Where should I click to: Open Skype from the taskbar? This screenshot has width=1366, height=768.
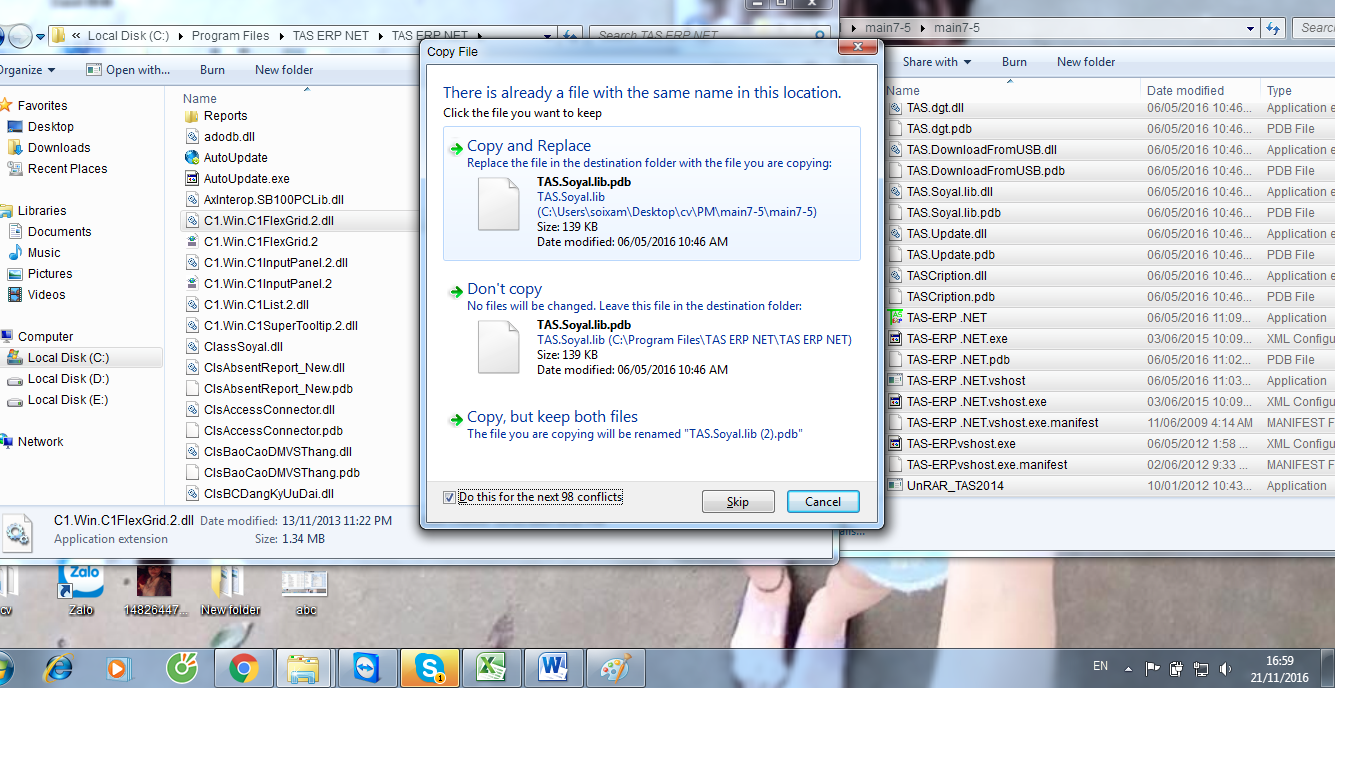point(430,668)
